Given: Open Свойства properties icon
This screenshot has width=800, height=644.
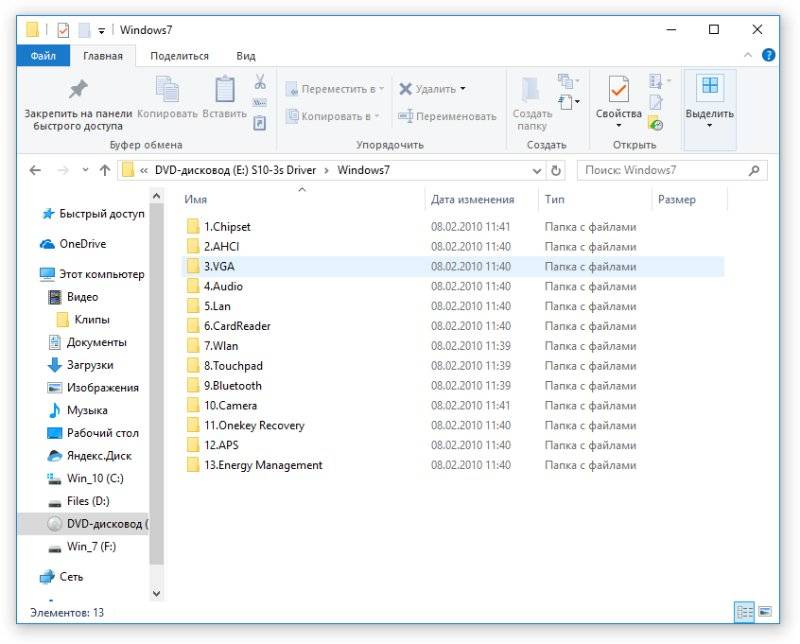Looking at the screenshot, I should [618, 89].
